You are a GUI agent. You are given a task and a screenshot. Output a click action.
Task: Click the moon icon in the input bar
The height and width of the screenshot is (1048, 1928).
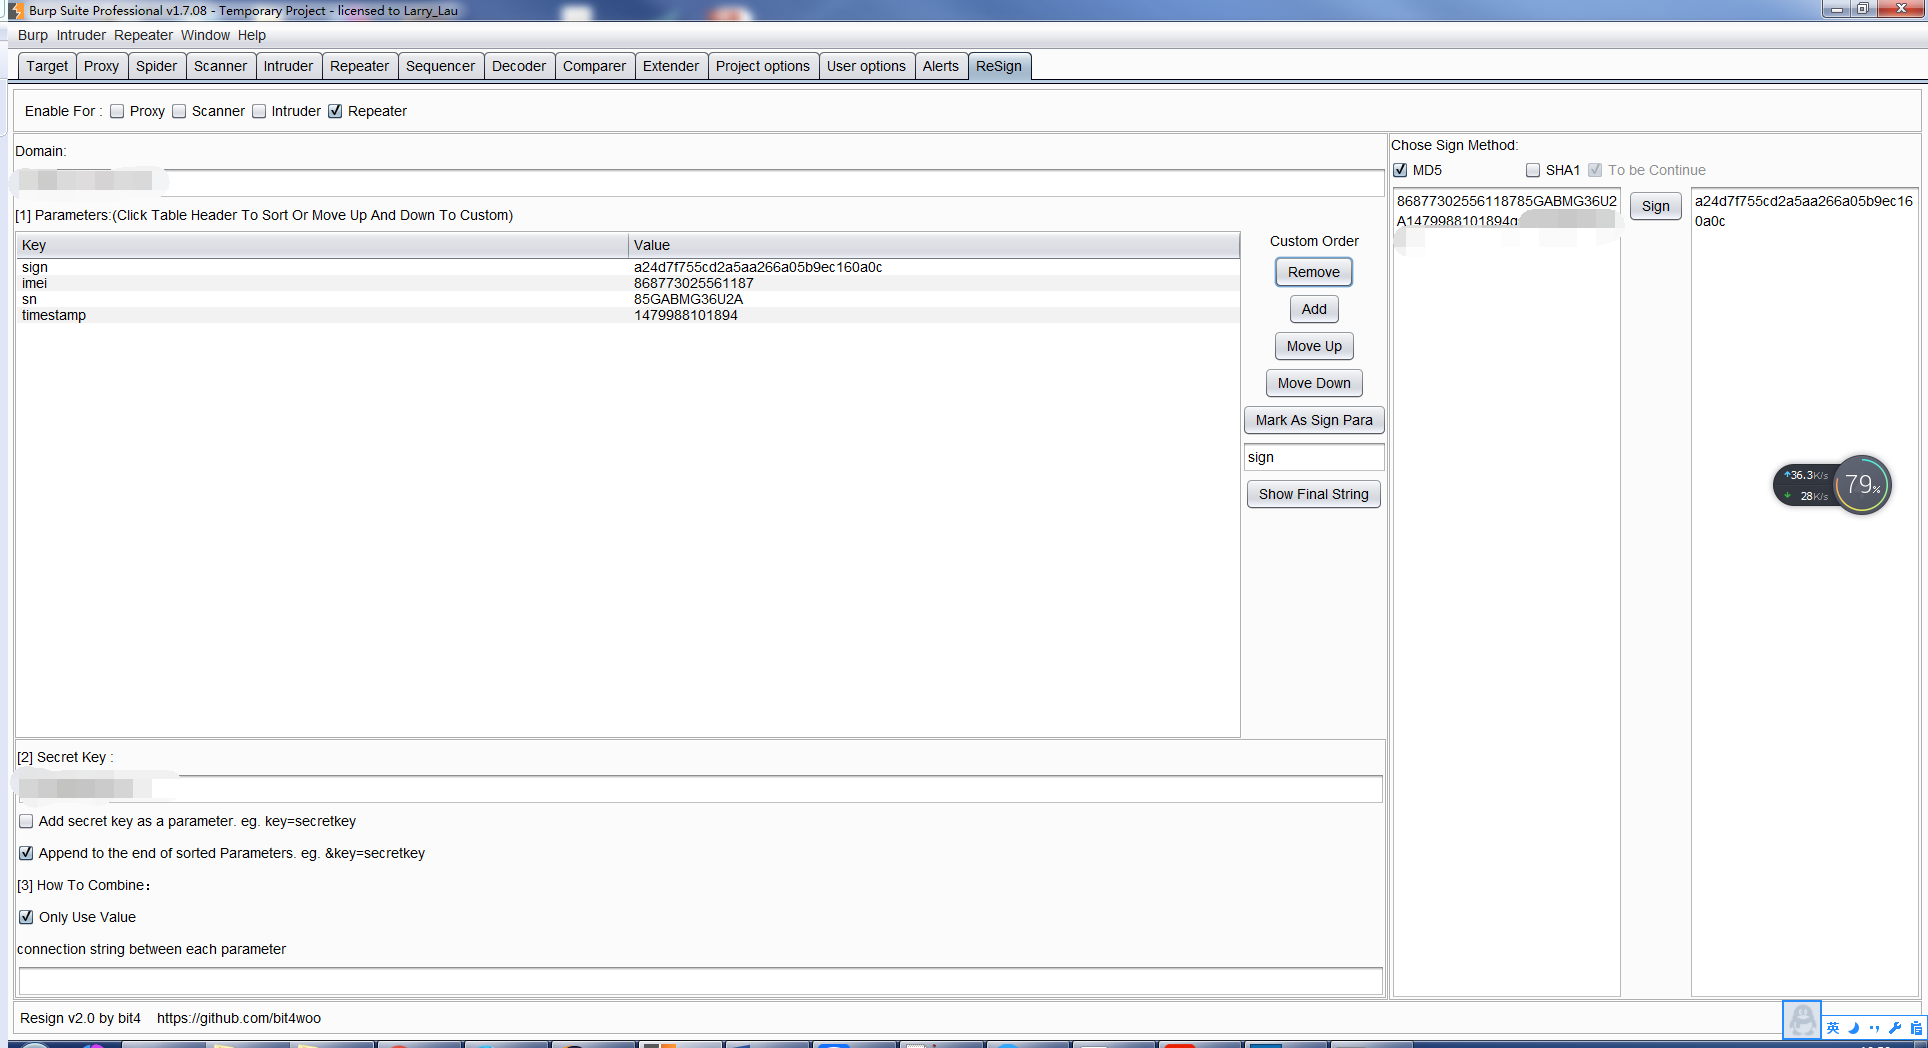click(1853, 1028)
